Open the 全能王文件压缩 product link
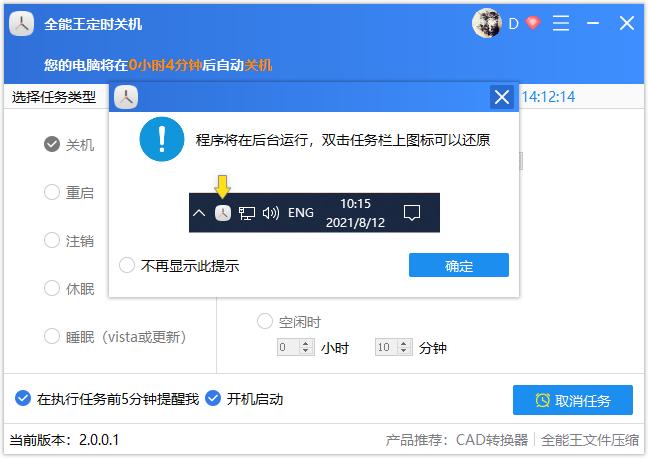This screenshot has height=458, width=648. click(590, 440)
